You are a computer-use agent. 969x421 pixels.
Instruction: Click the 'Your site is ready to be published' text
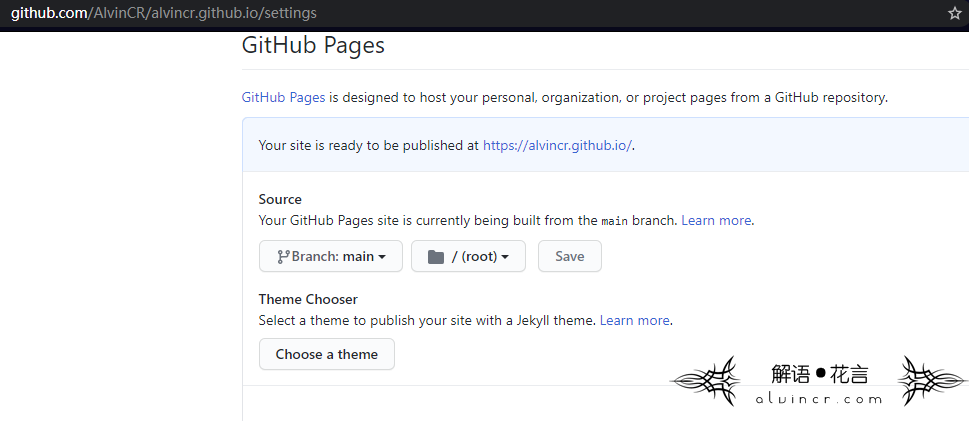pos(369,145)
